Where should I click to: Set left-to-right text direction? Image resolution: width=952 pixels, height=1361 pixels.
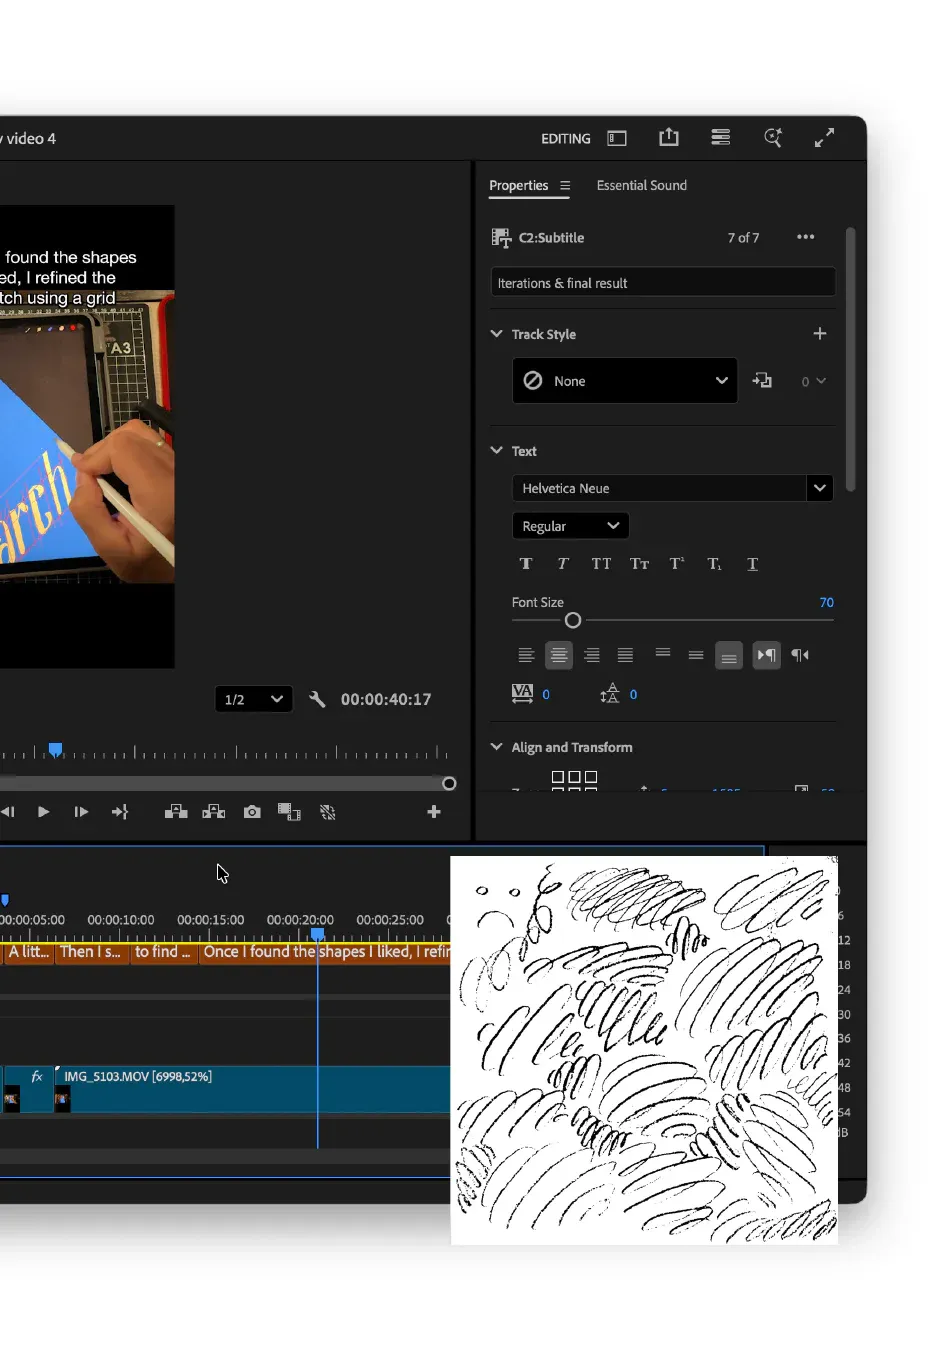pyautogui.click(x=767, y=655)
